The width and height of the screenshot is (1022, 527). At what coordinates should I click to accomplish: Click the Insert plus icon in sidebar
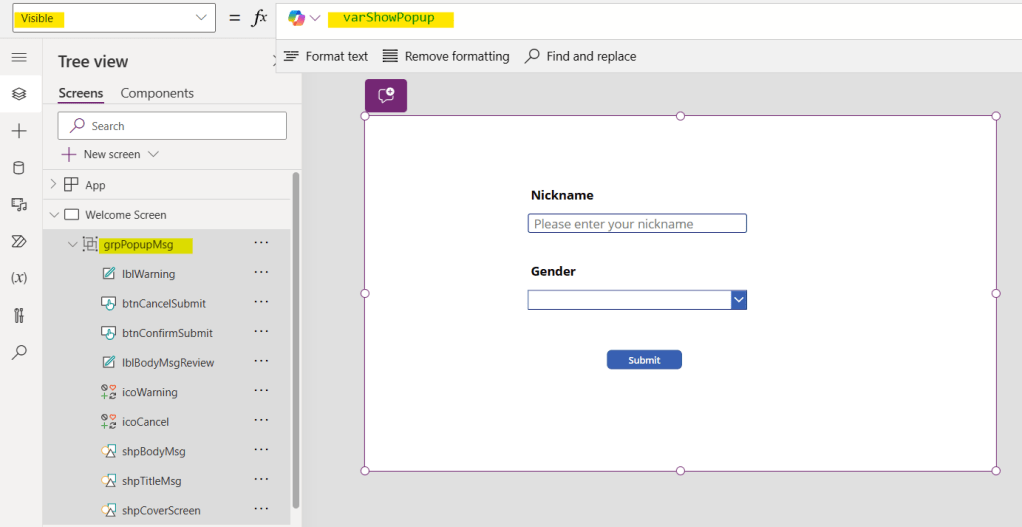point(19,131)
